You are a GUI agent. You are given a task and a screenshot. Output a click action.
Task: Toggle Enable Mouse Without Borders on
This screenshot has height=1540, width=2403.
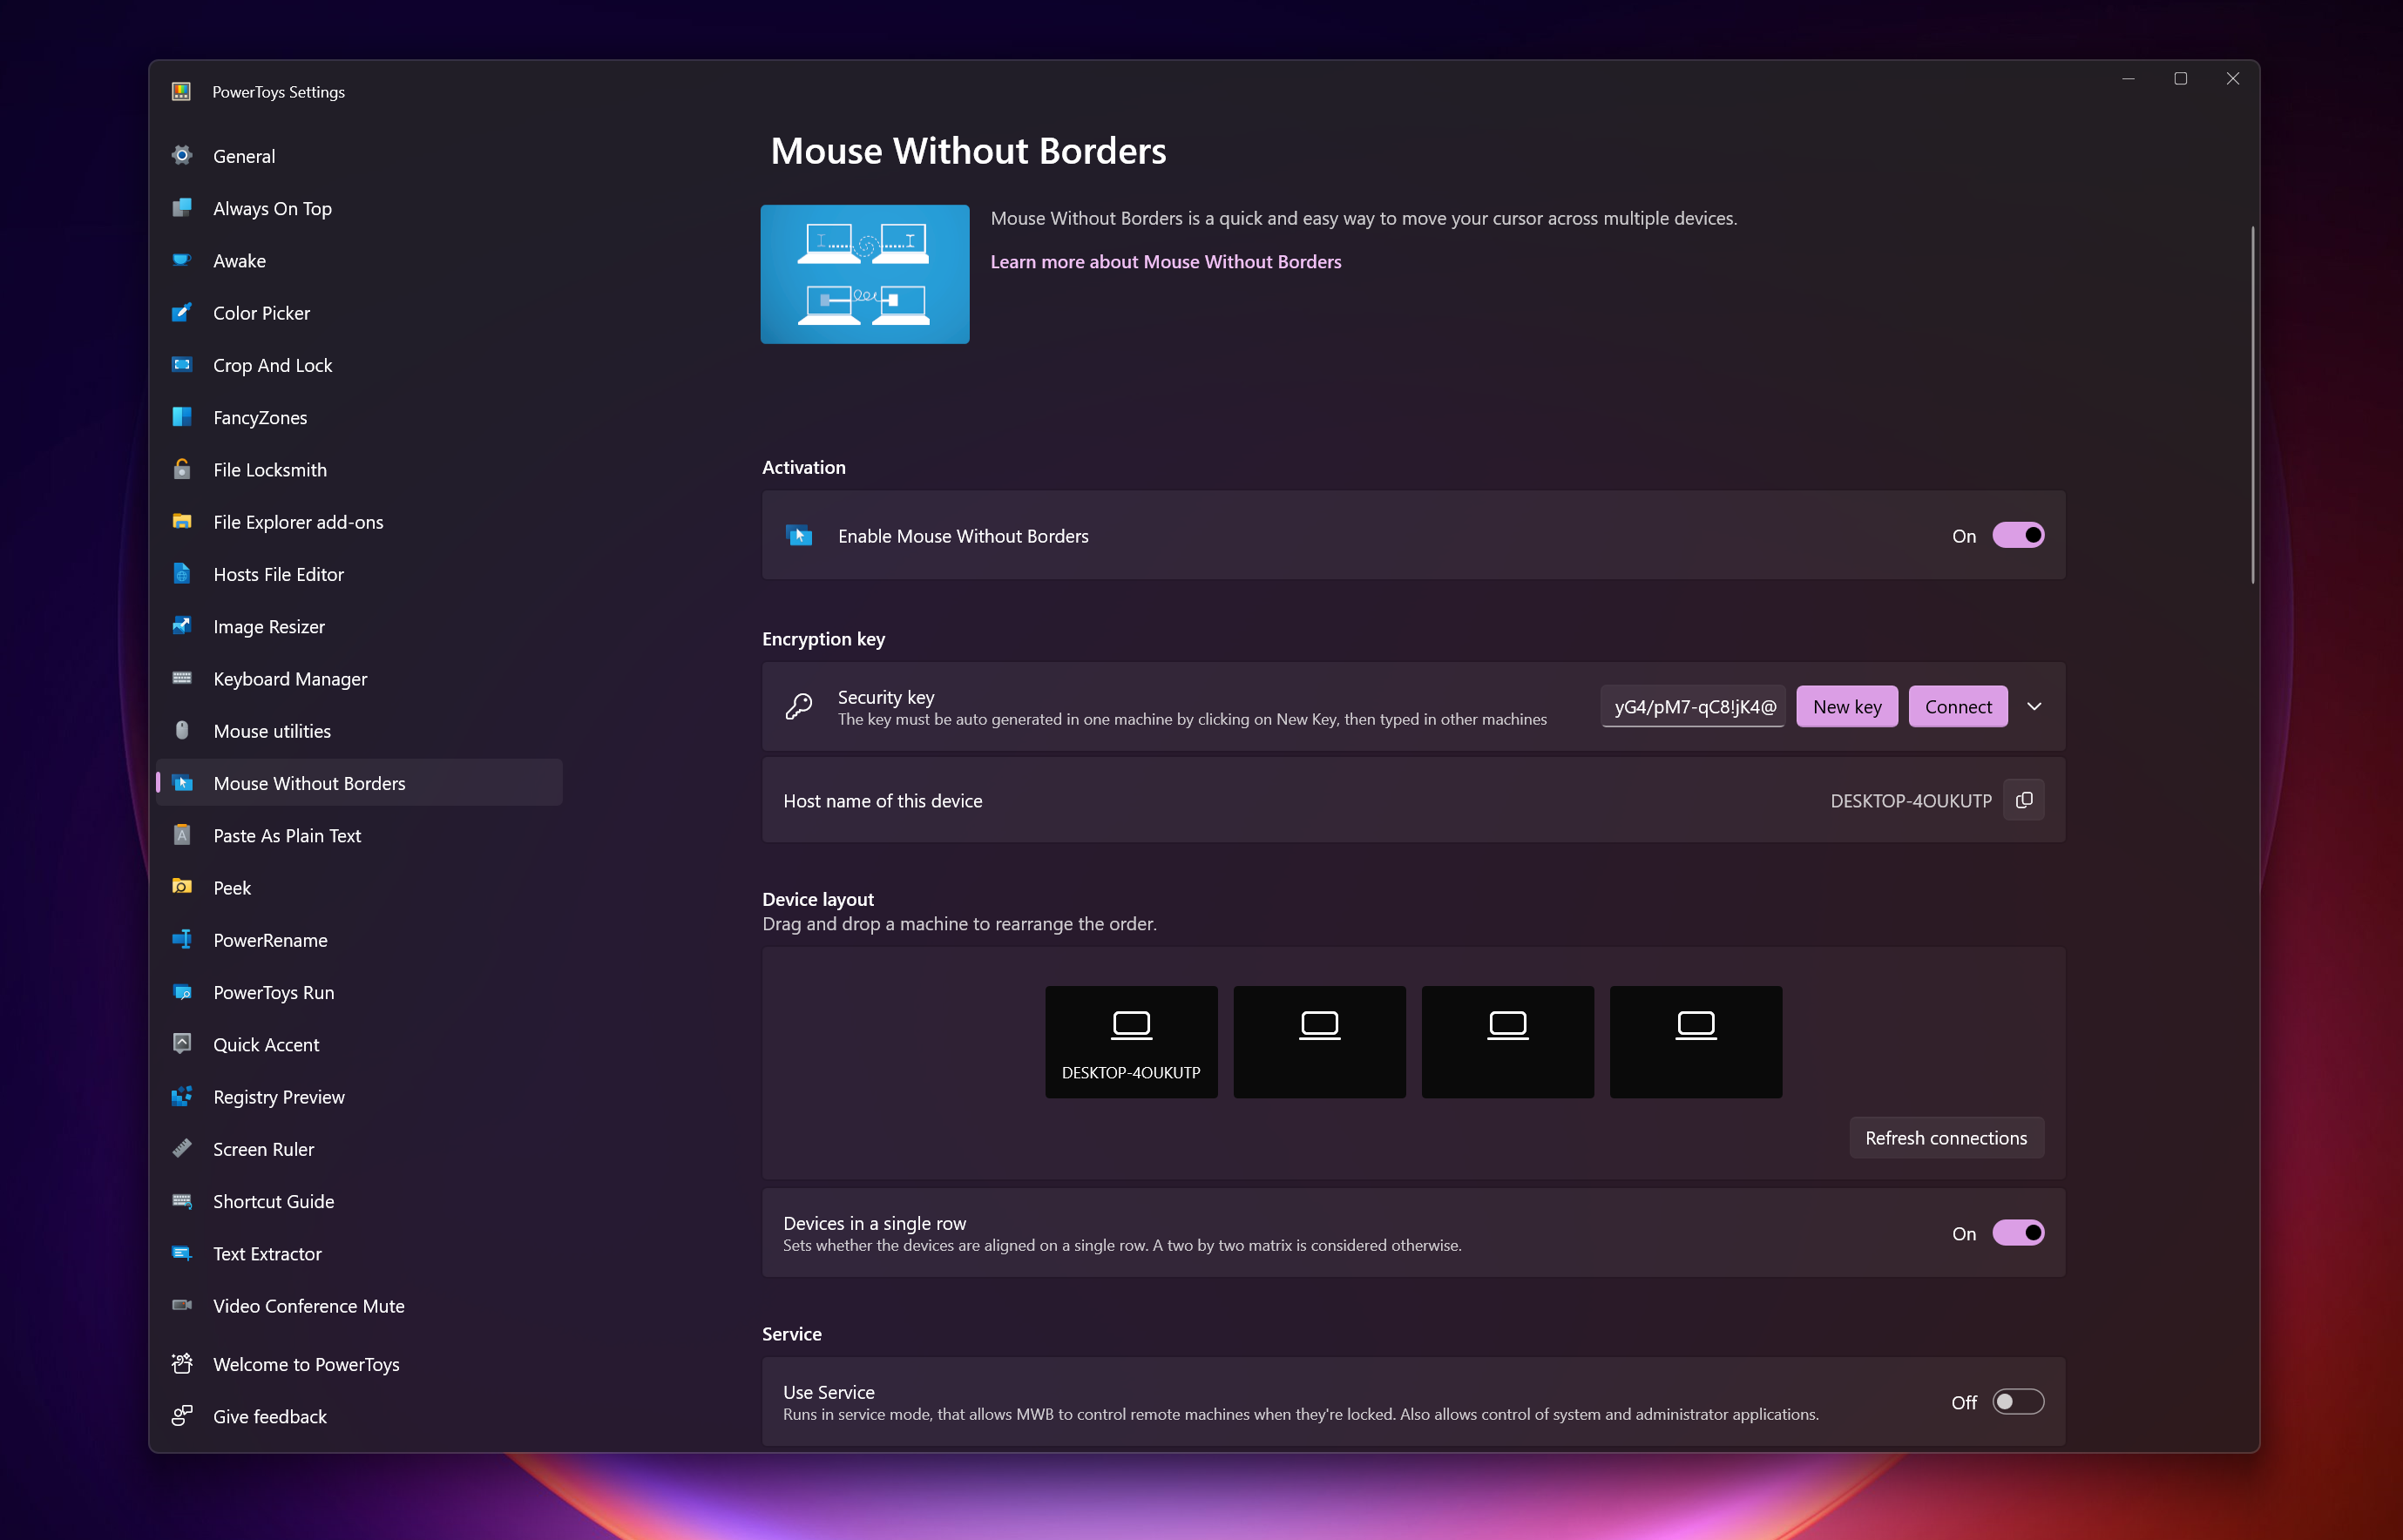point(2018,536)
